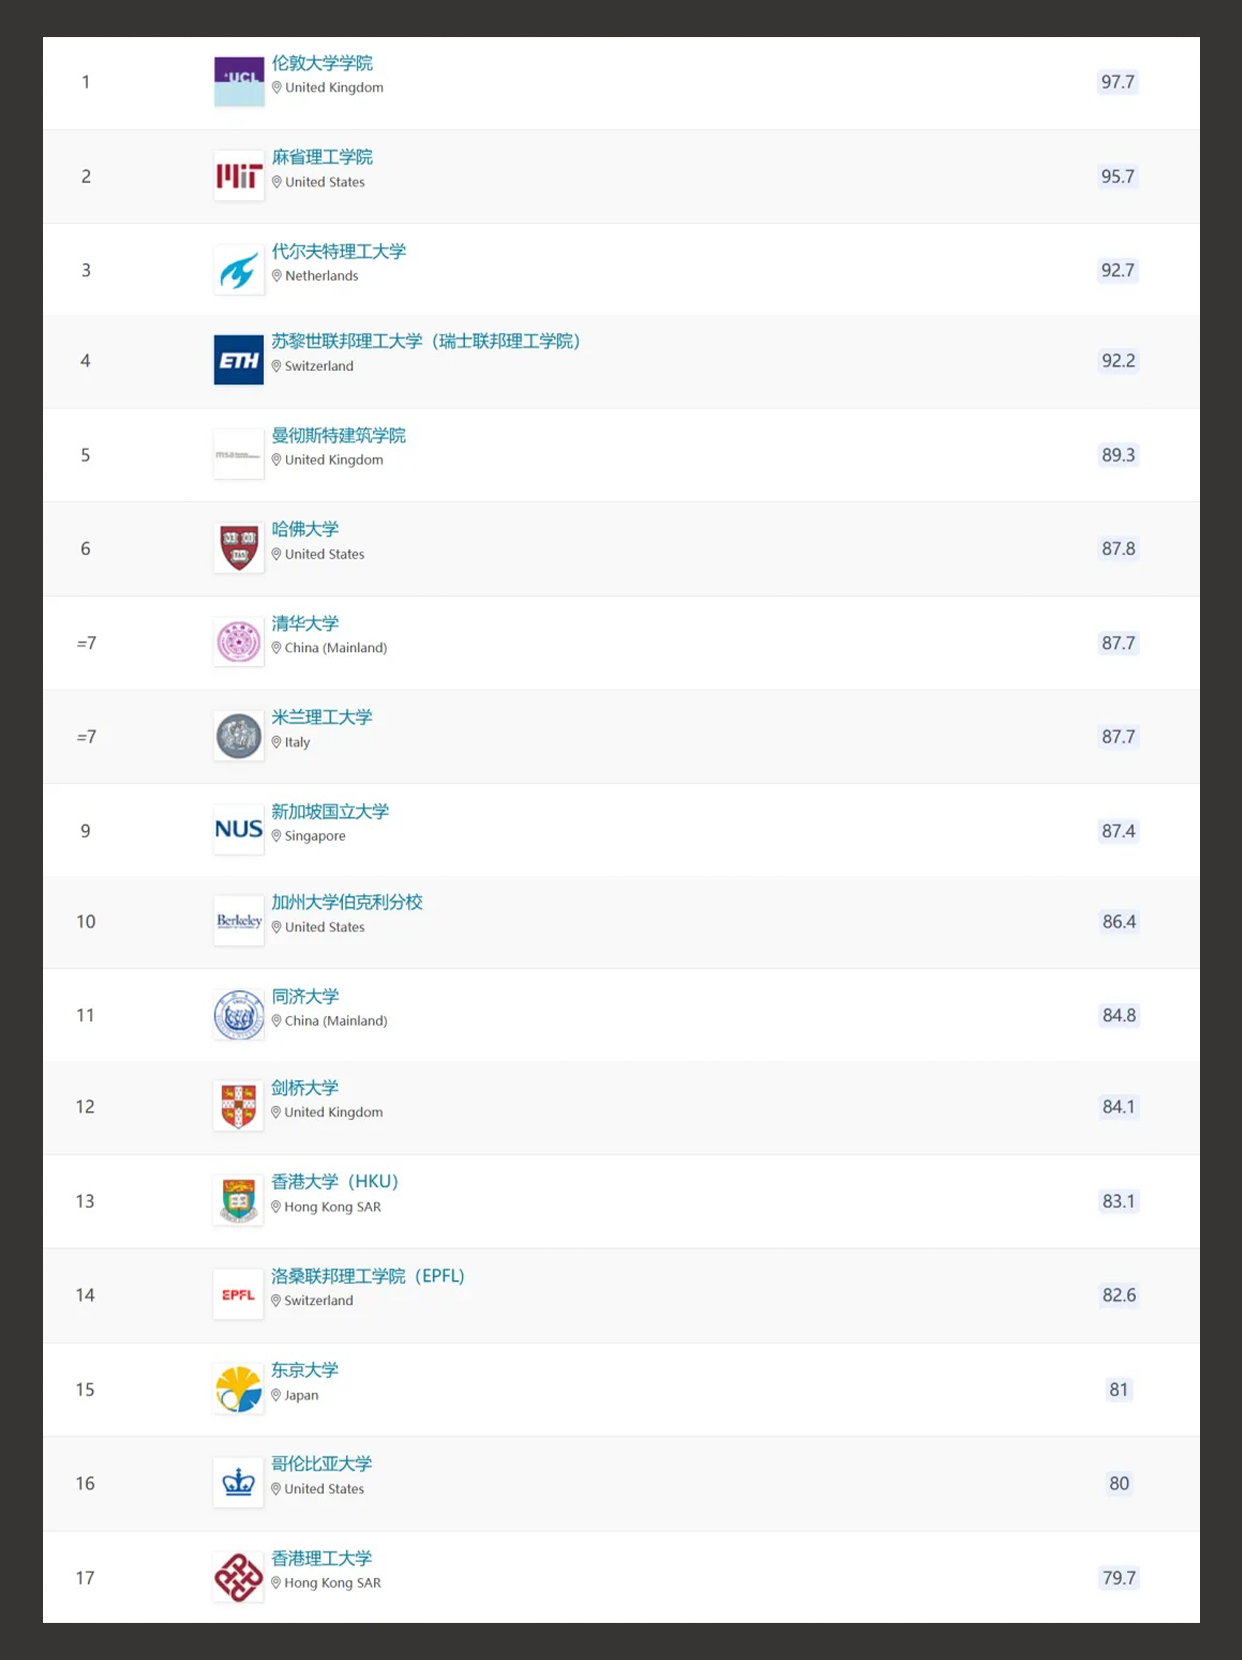
Task: Open 代尔夫特理工大学 university page
Action: click(339, 251)
